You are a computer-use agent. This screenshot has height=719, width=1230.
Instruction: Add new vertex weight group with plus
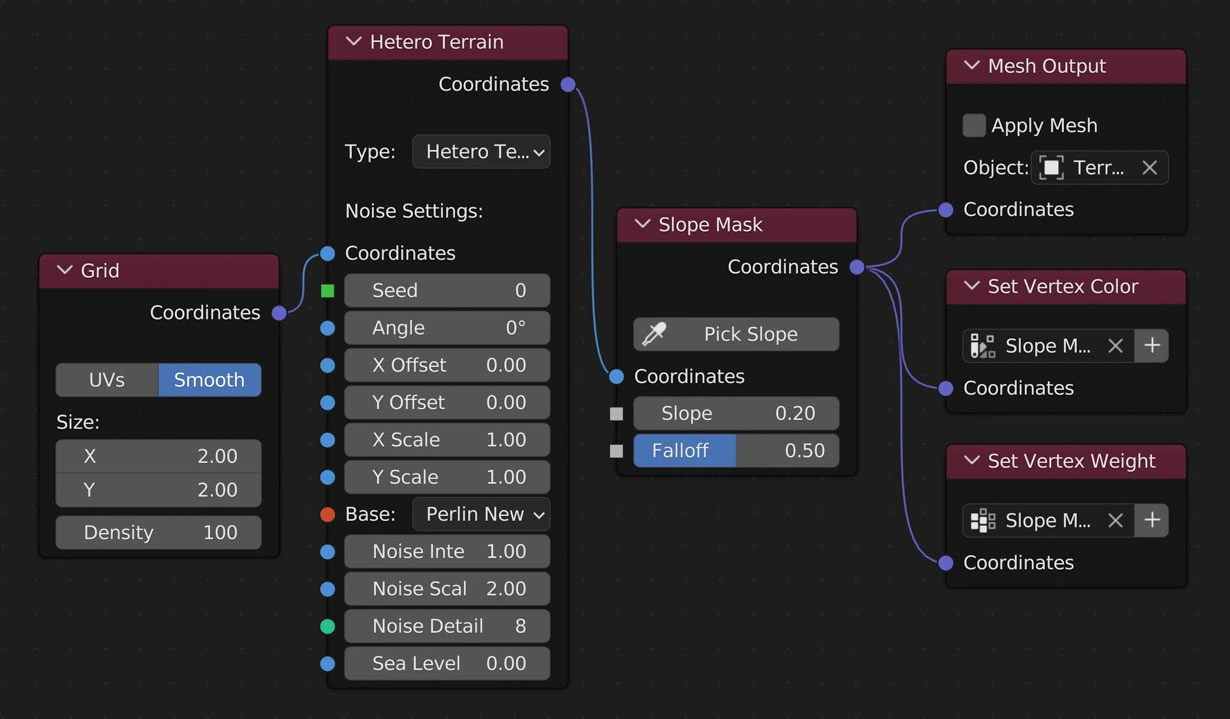pyautogui.click(x=1152, y=521)
